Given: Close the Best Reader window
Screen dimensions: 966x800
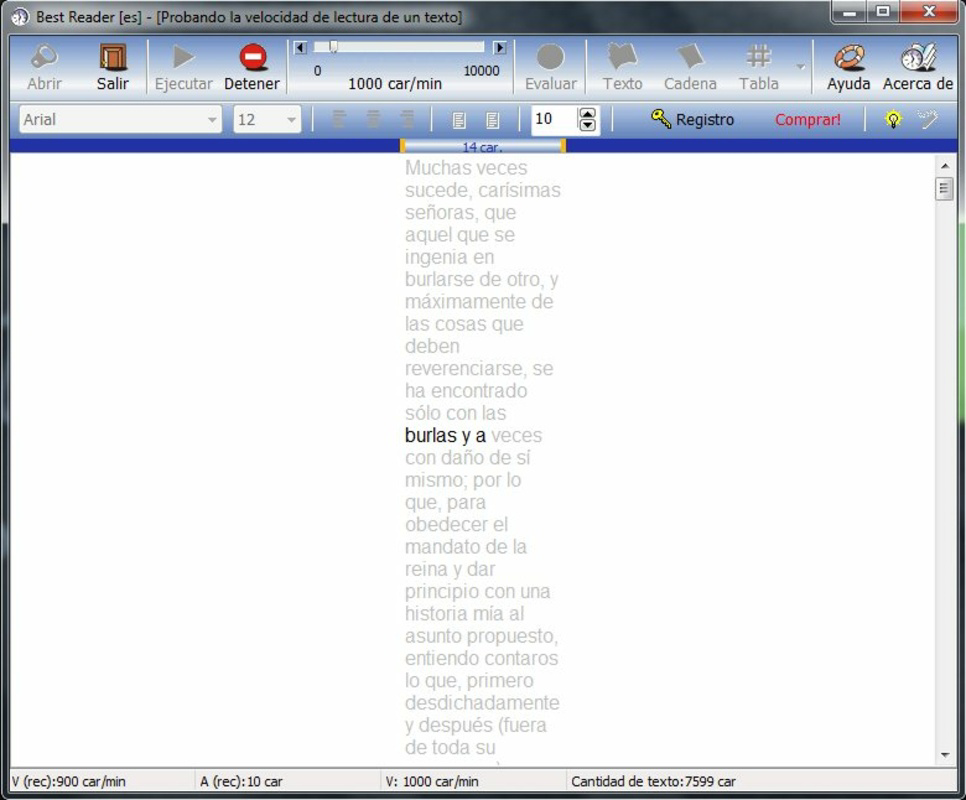Looking at the screenshot, I should coord(929,11).
